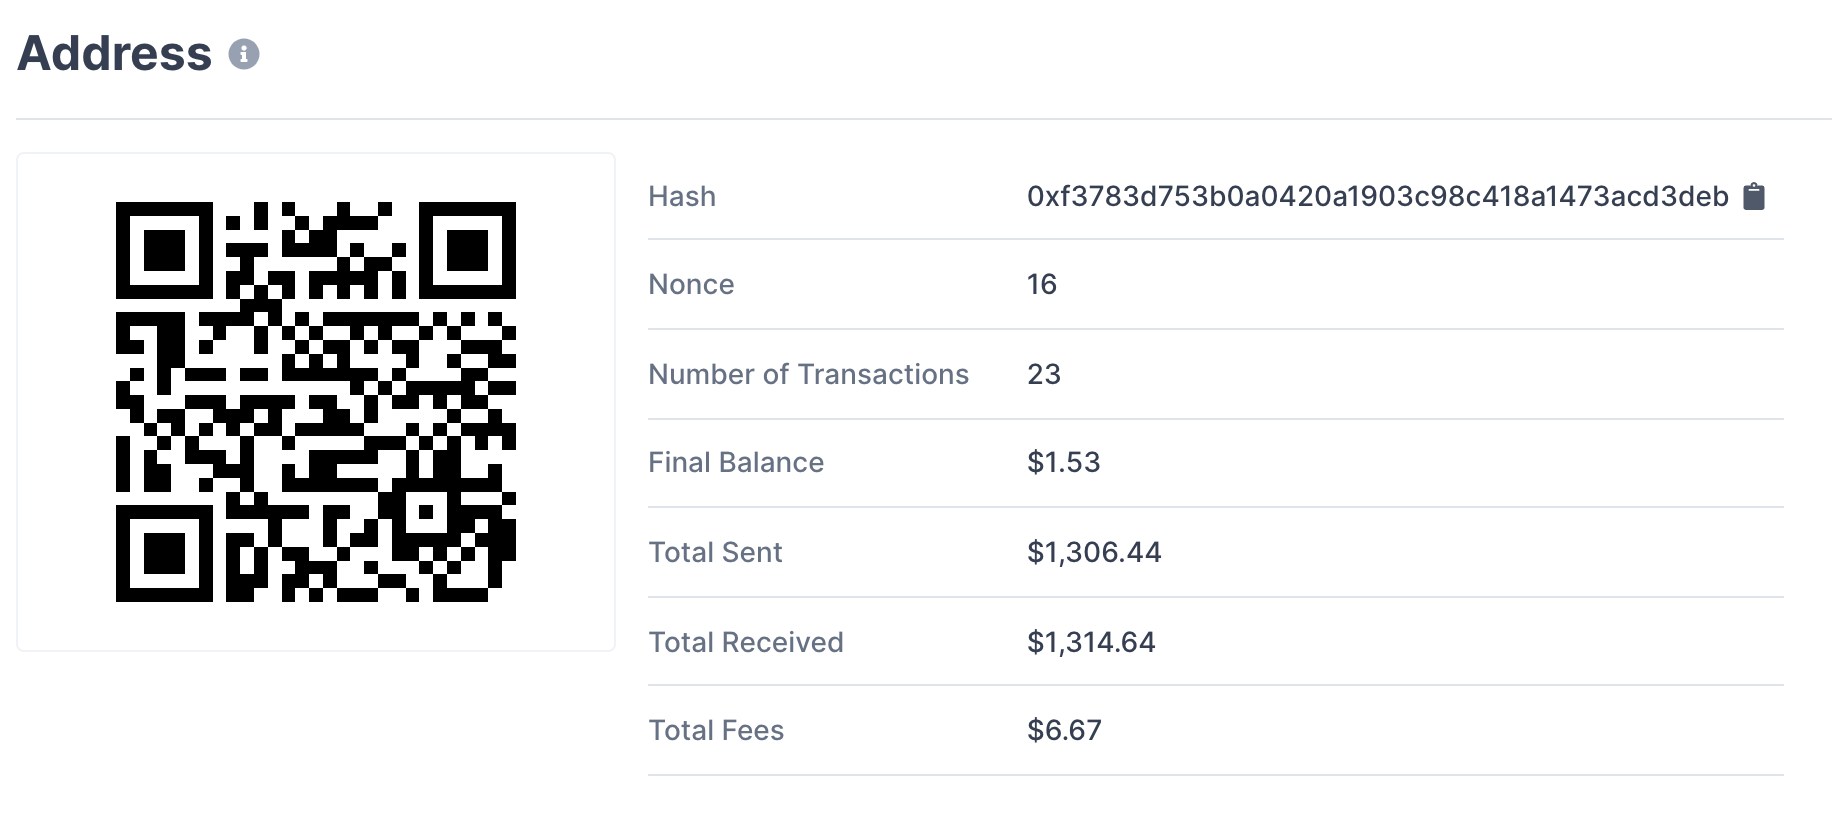Click the Address page heading
Image resolution: width=1832 pixels, height=822 pixels.
point(115,54)
